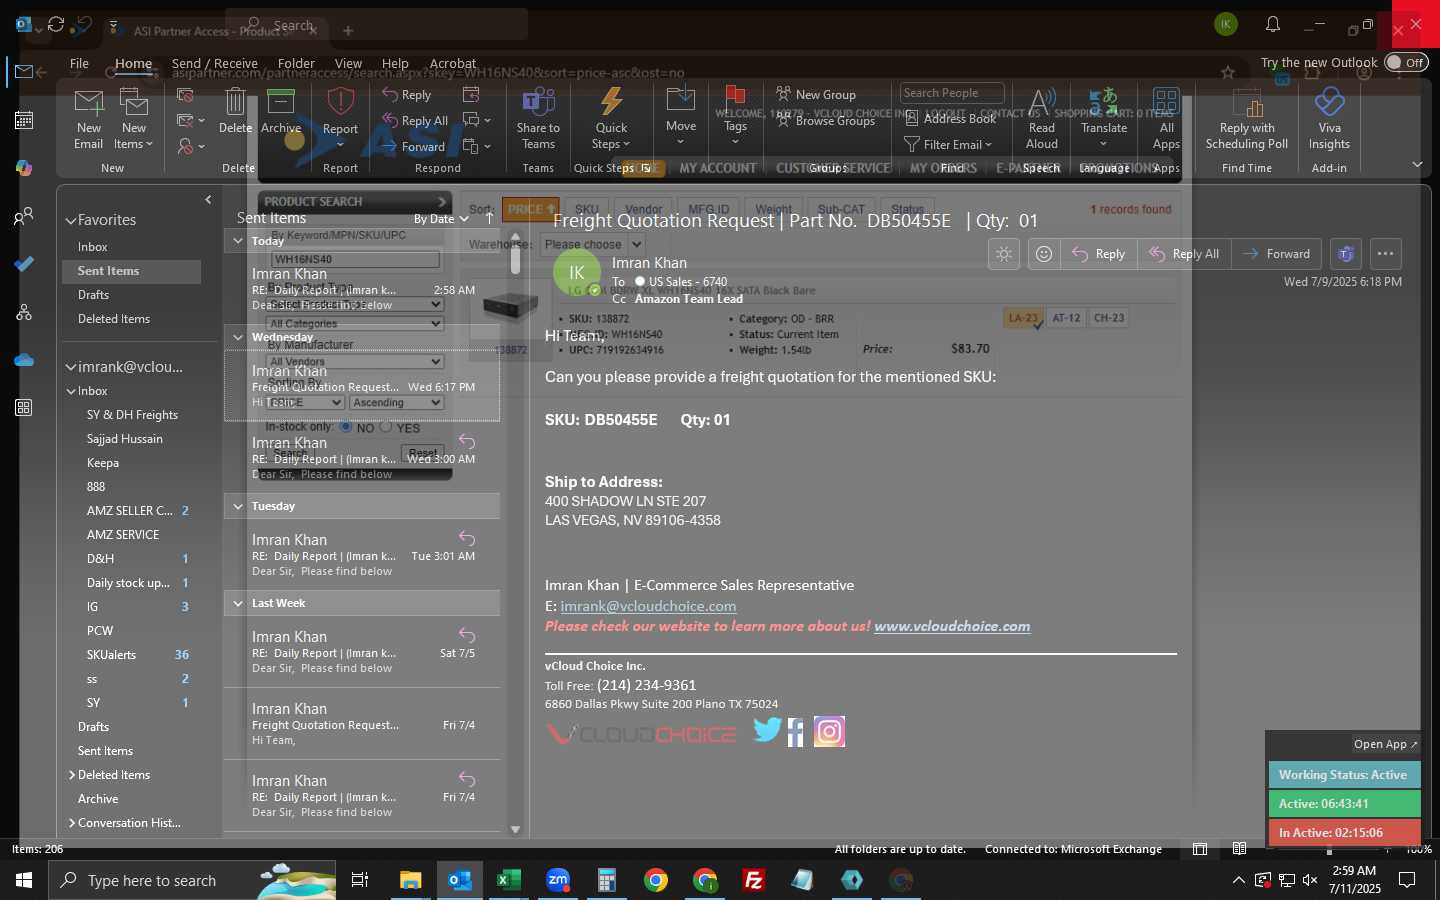Archive the message using the Archive icon
Screen dimensions: 1440x900
(280, 110)
